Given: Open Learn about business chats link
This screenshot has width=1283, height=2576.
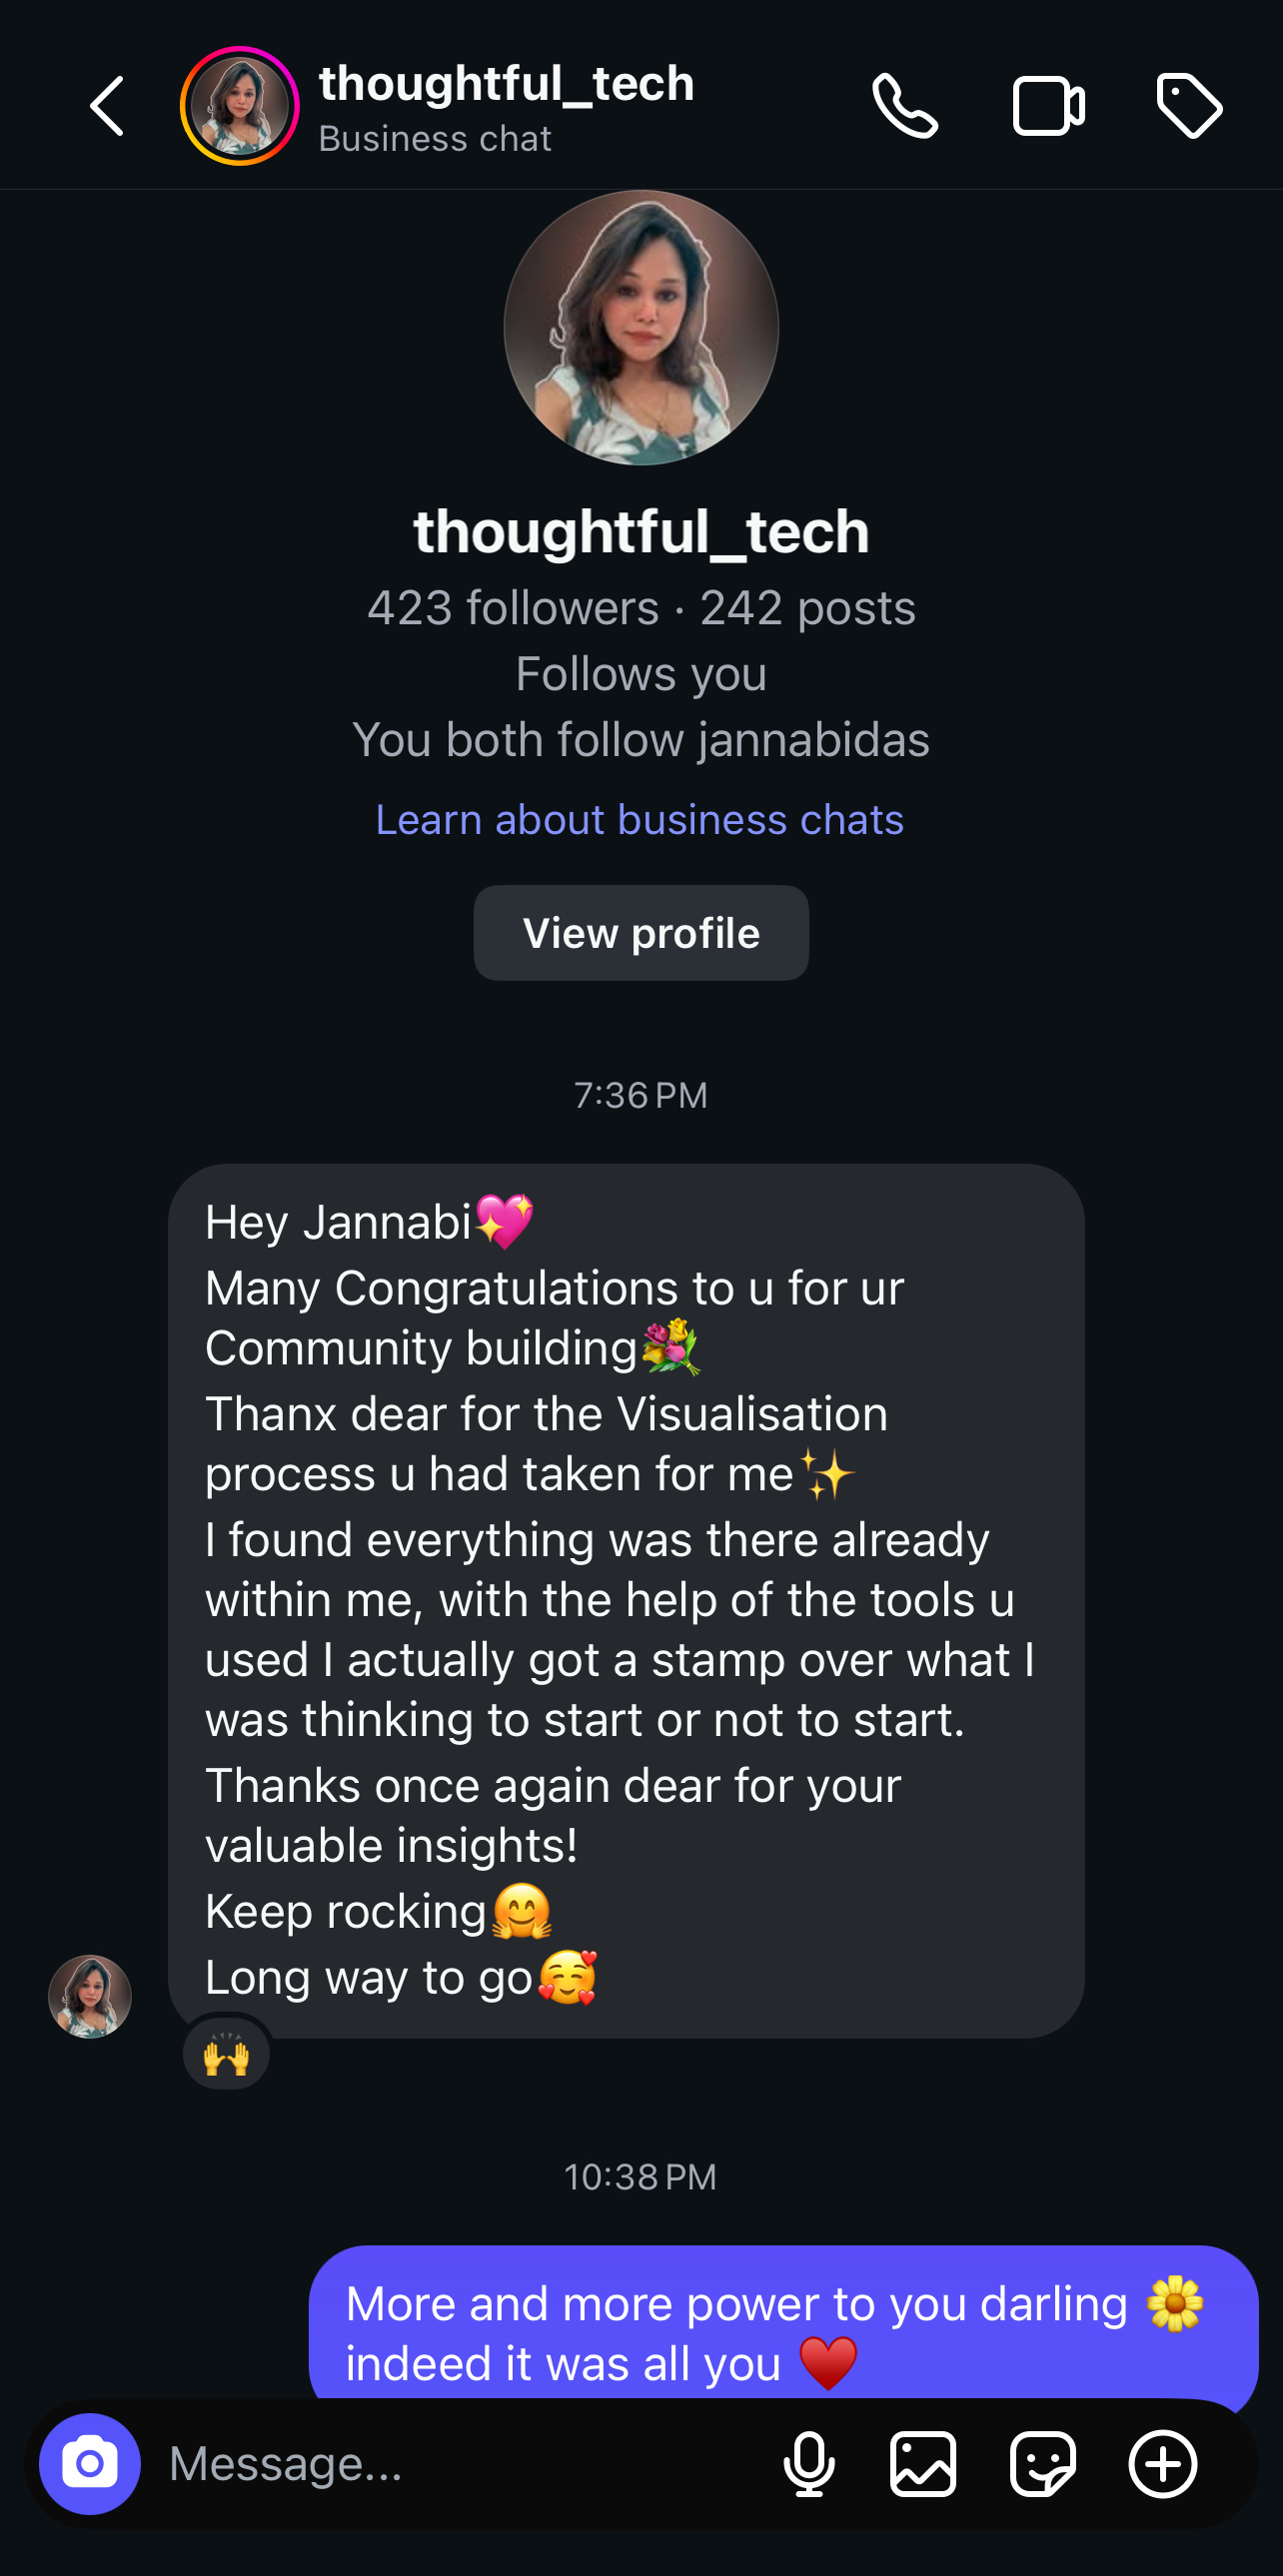Looking at the screenshot, I should coord(640,820).
